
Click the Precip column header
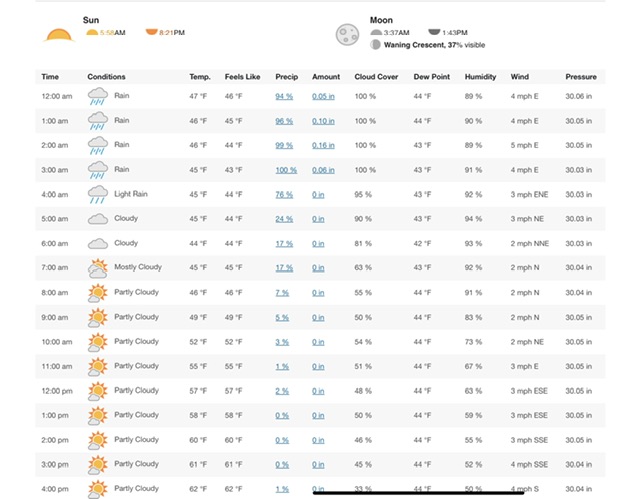click(287, 77)
